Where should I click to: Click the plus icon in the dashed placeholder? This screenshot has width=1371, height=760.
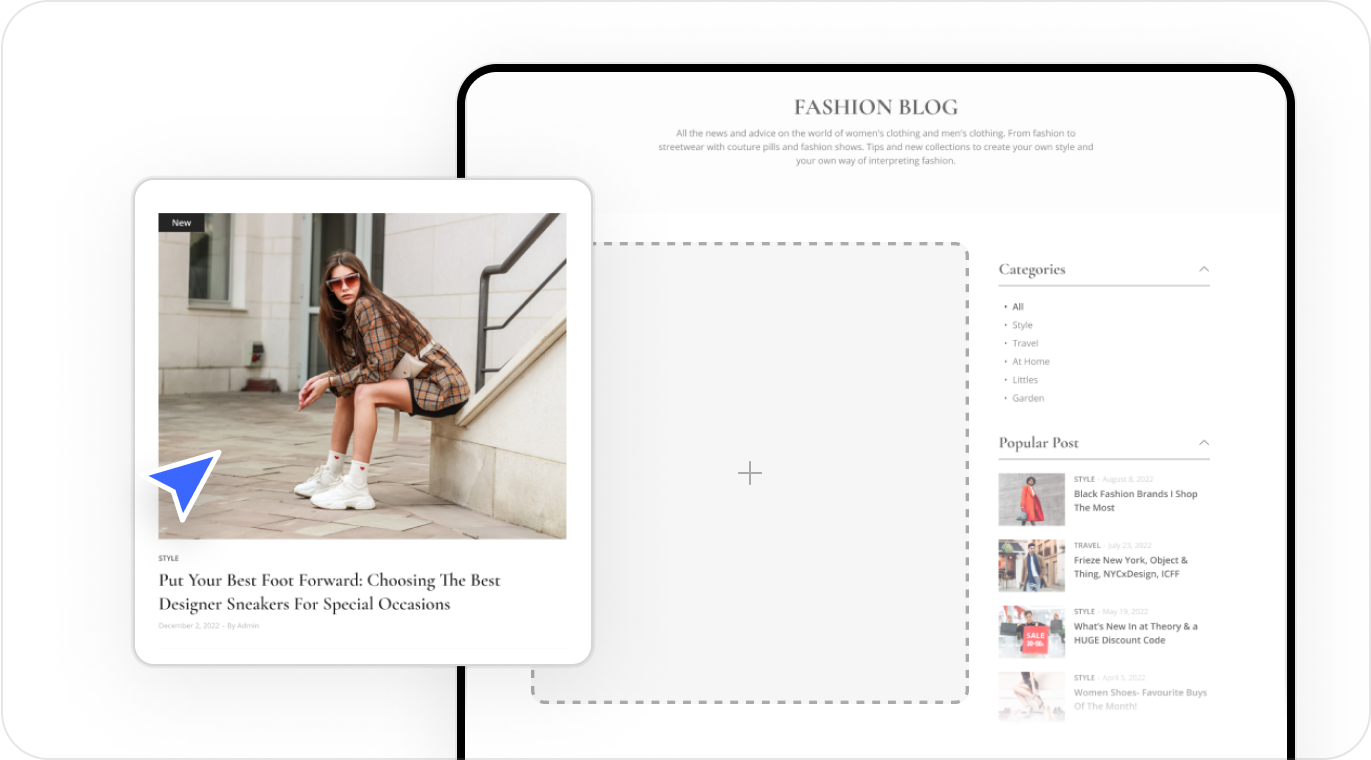click(x=749, y=474)
